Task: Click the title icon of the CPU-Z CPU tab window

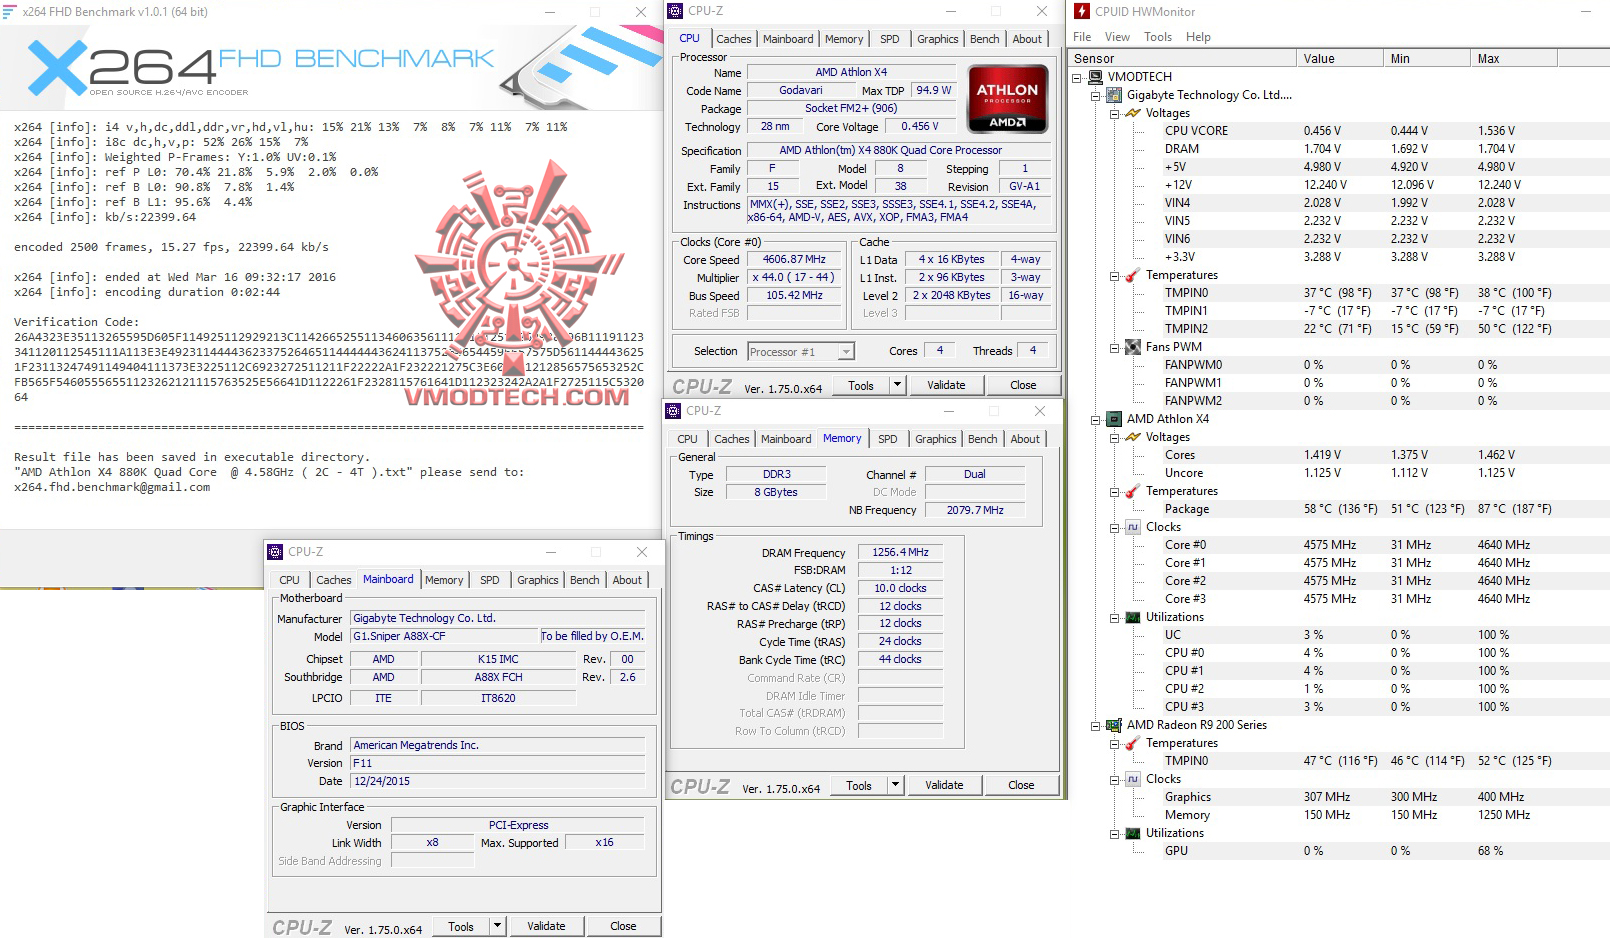Action: [x=676, y=11]
